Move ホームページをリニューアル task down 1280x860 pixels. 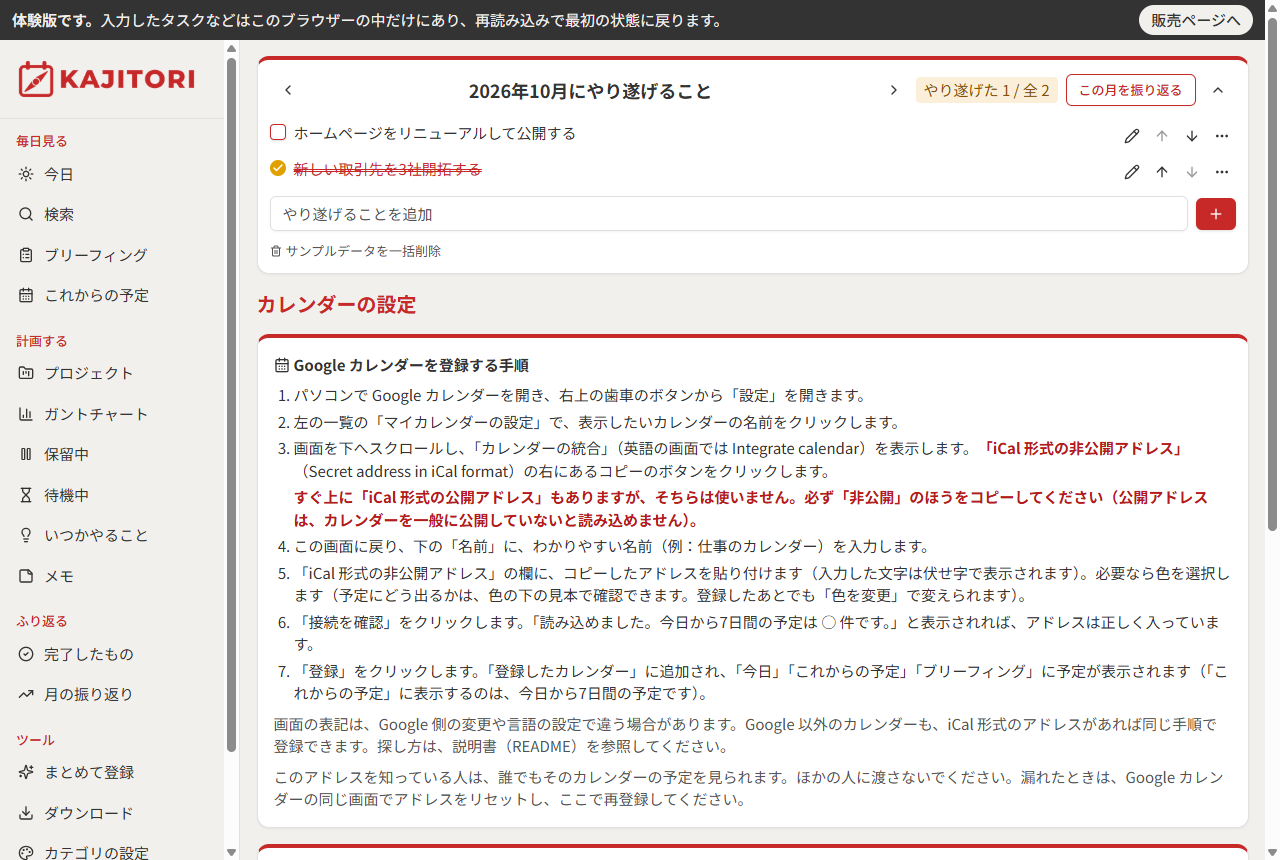click(x=1192, y=136)
